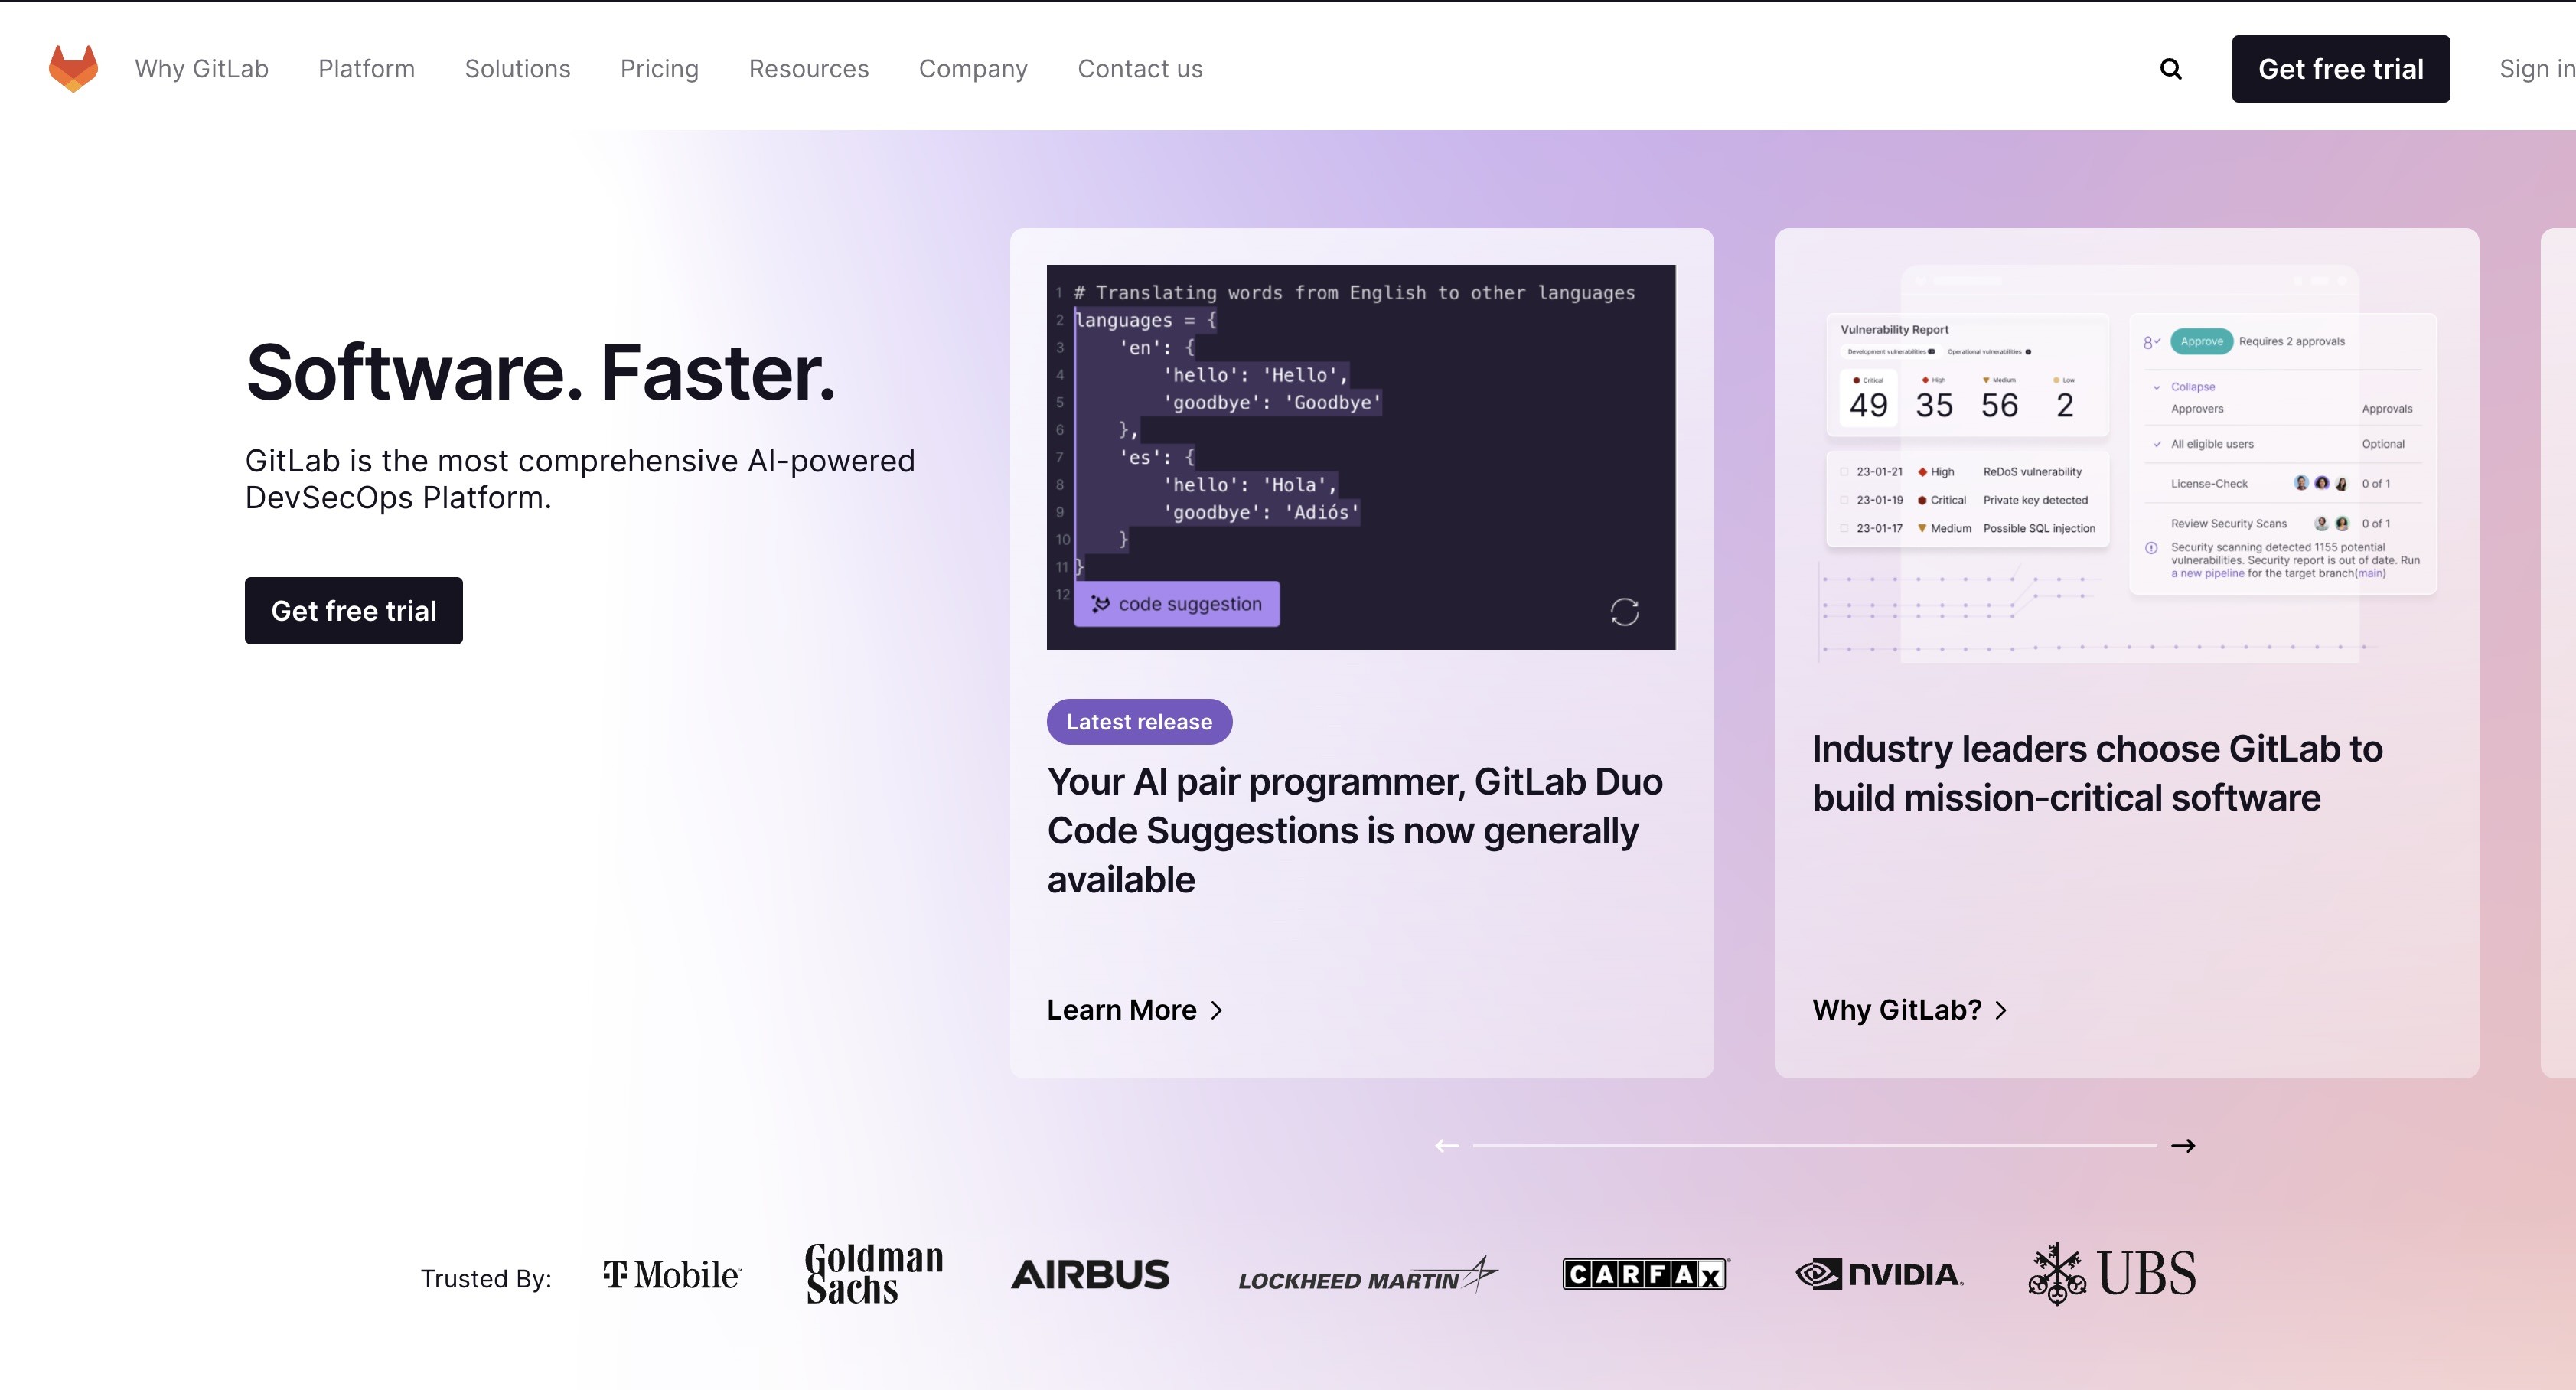Click the carousel right arrow
The width and height of the screenshot is (2576, 1390).
tap(2183, 1146)
